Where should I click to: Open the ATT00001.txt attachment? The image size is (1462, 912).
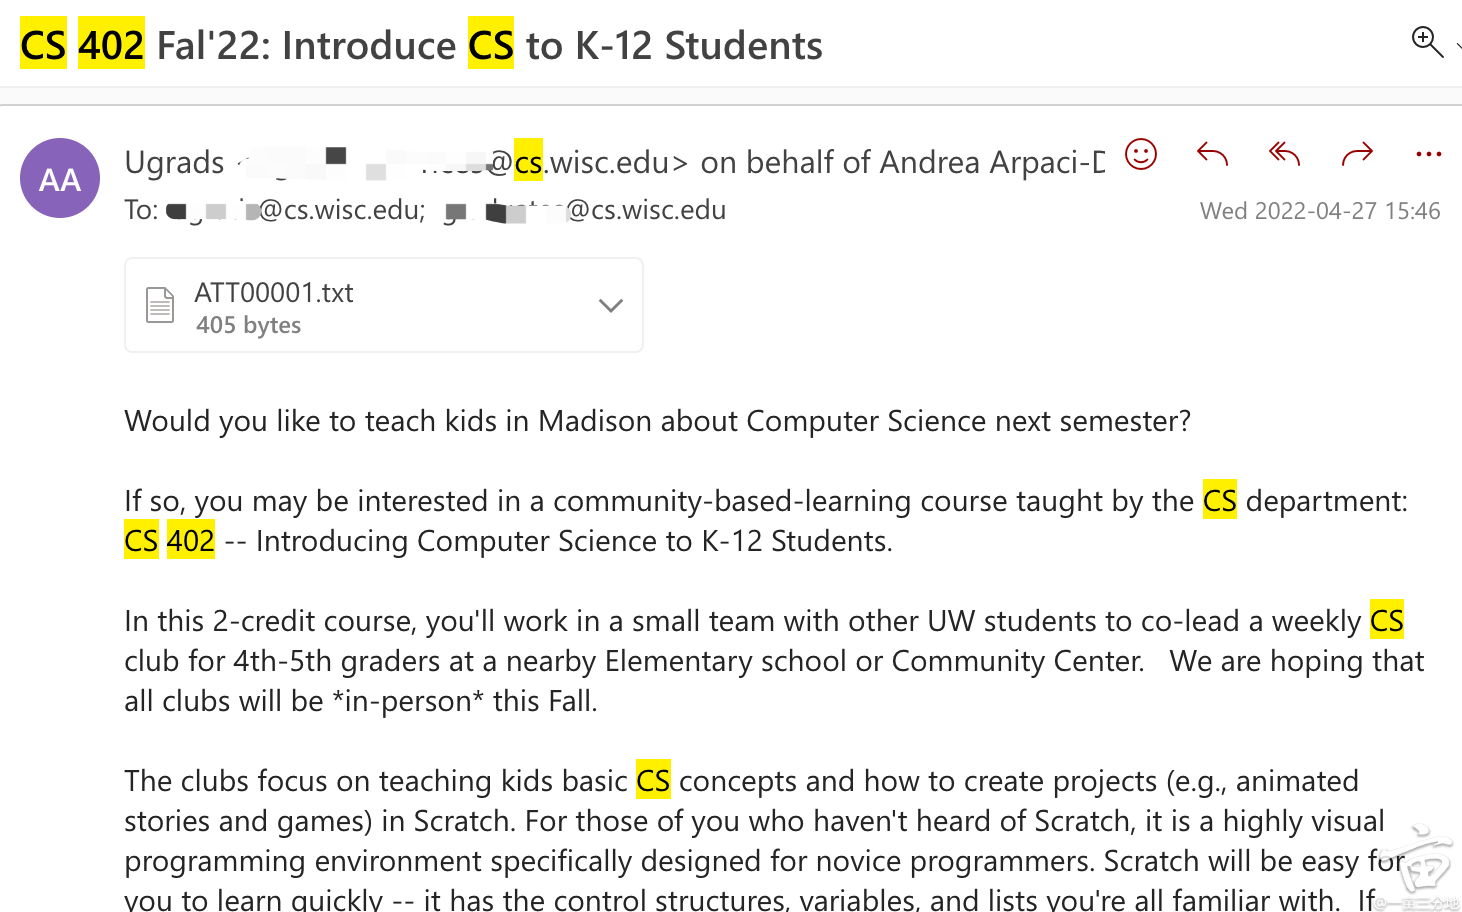pos(274,293)
